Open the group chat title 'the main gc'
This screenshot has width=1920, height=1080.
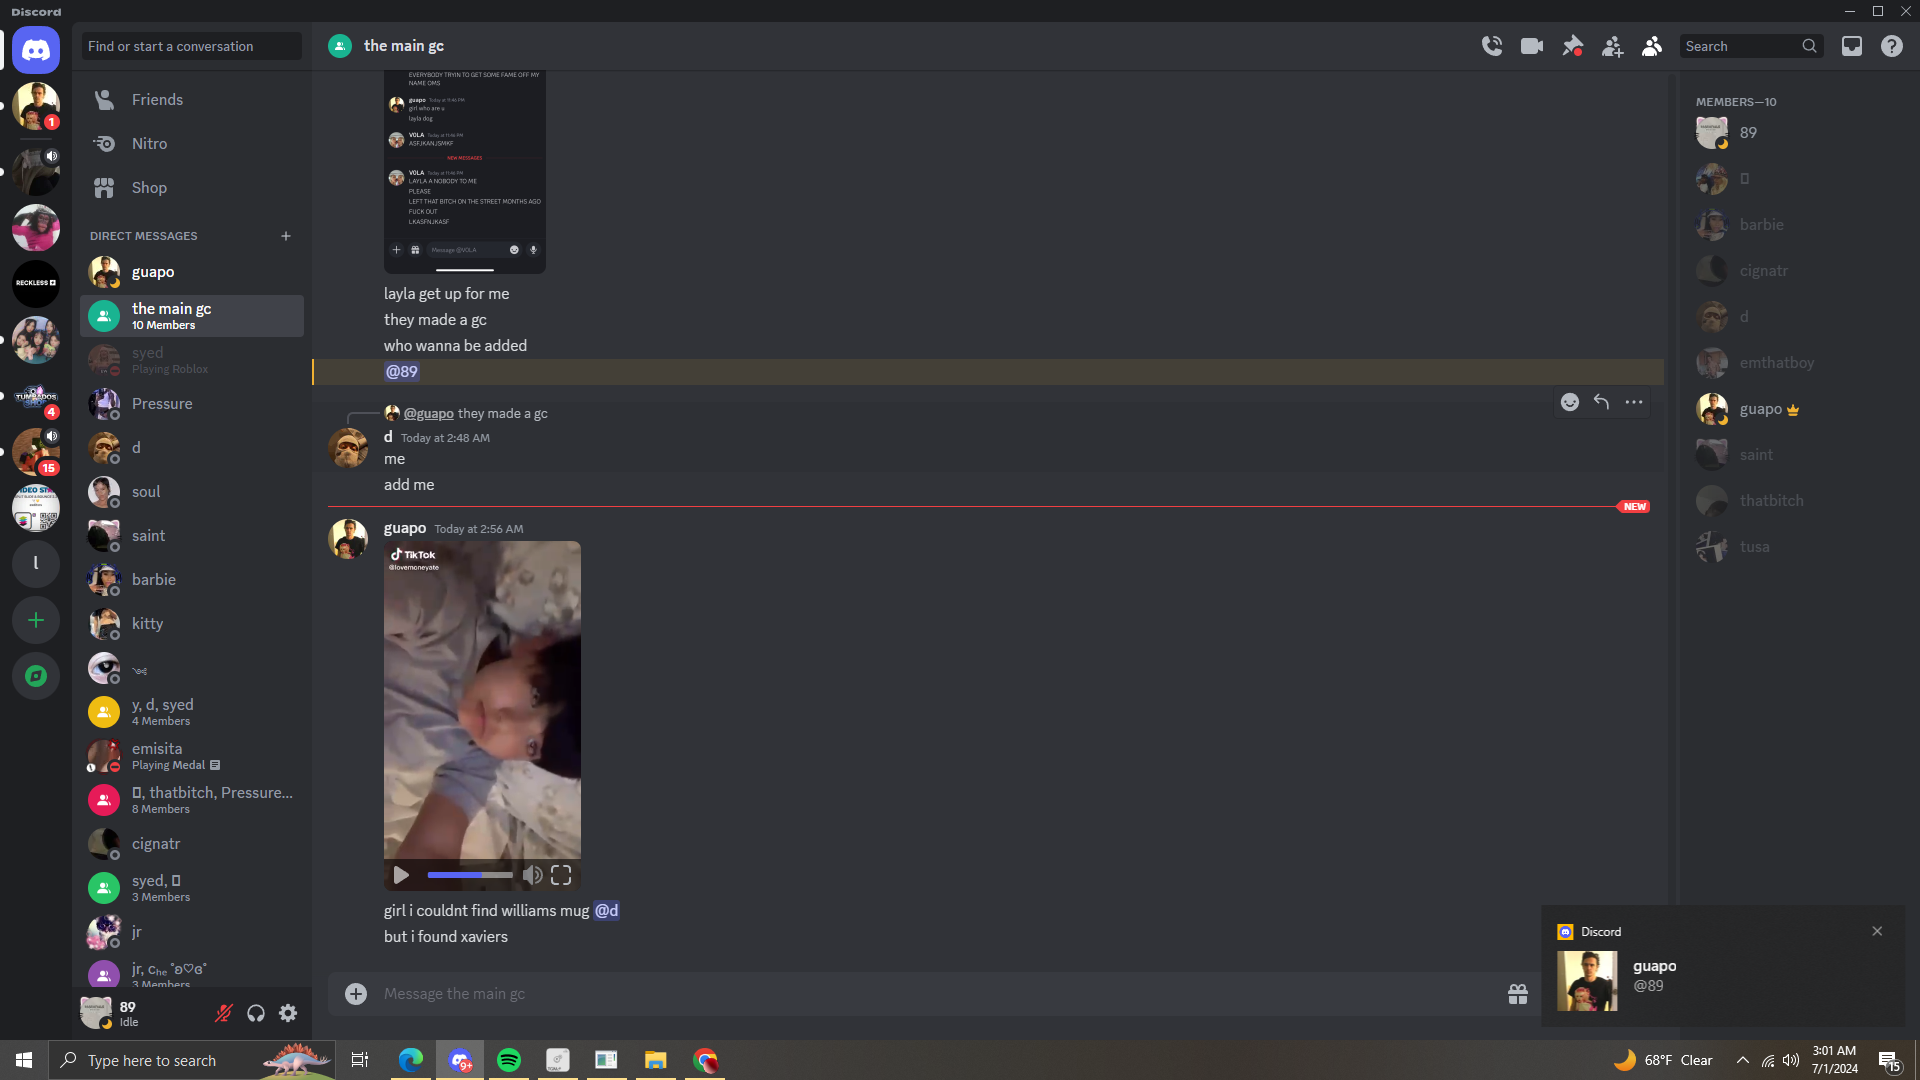pos(404,46)
